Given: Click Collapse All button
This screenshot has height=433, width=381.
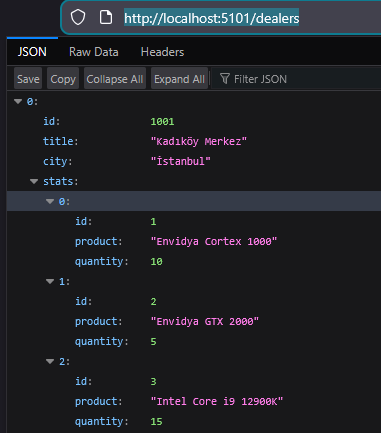Looking at the screenshot, I should (115, 79).
